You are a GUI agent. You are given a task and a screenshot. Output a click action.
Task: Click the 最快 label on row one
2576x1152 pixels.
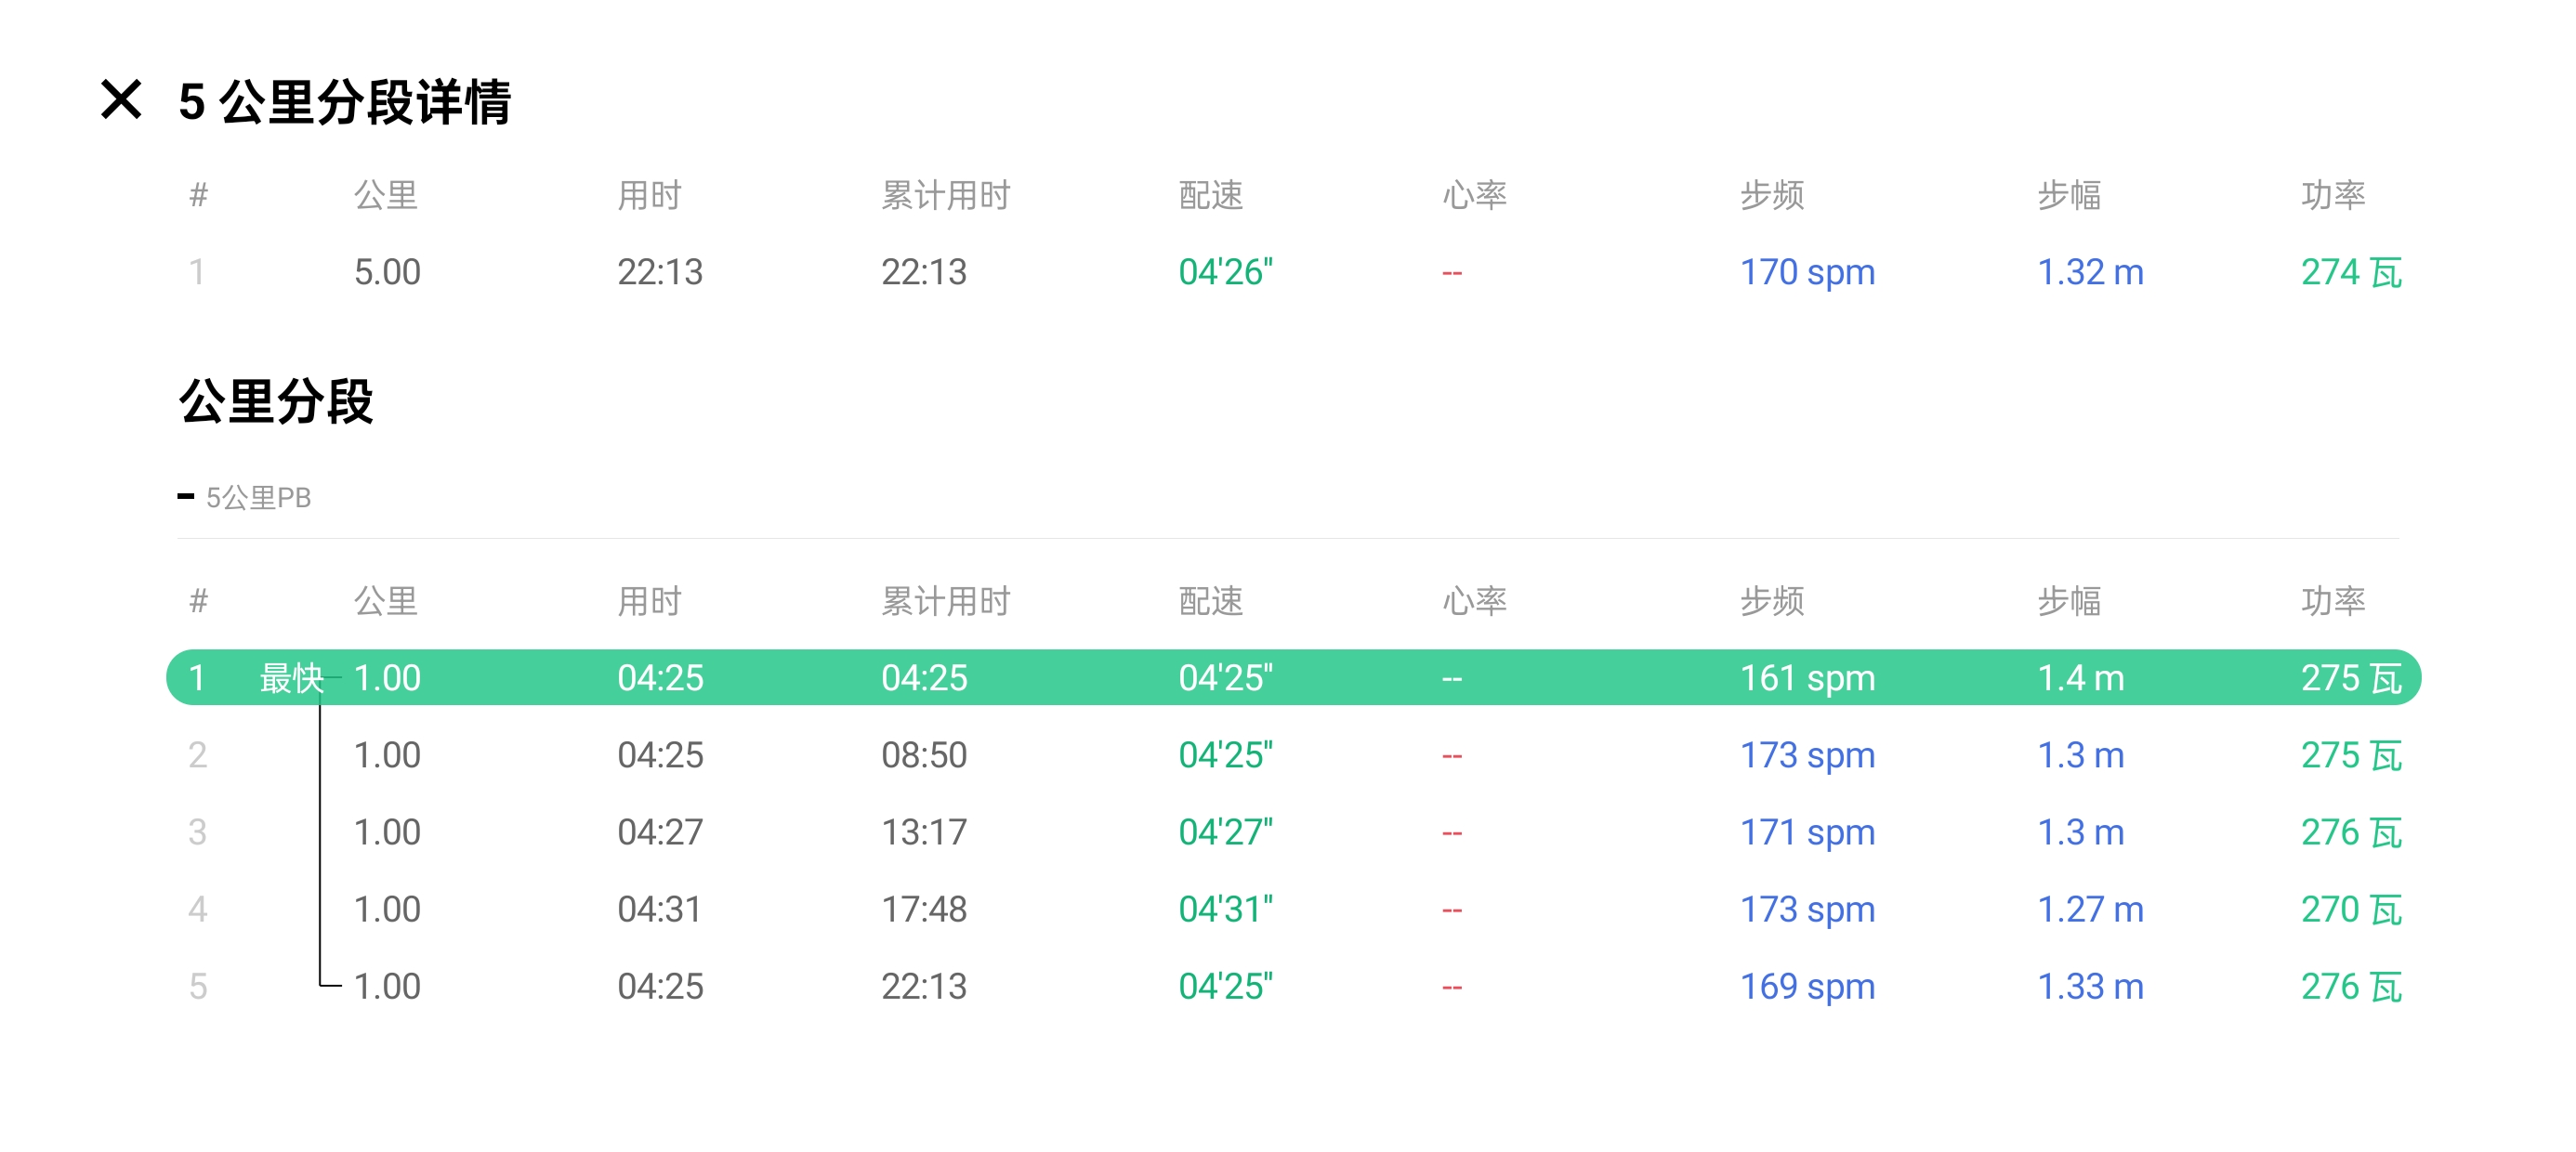tap(290, 678)
